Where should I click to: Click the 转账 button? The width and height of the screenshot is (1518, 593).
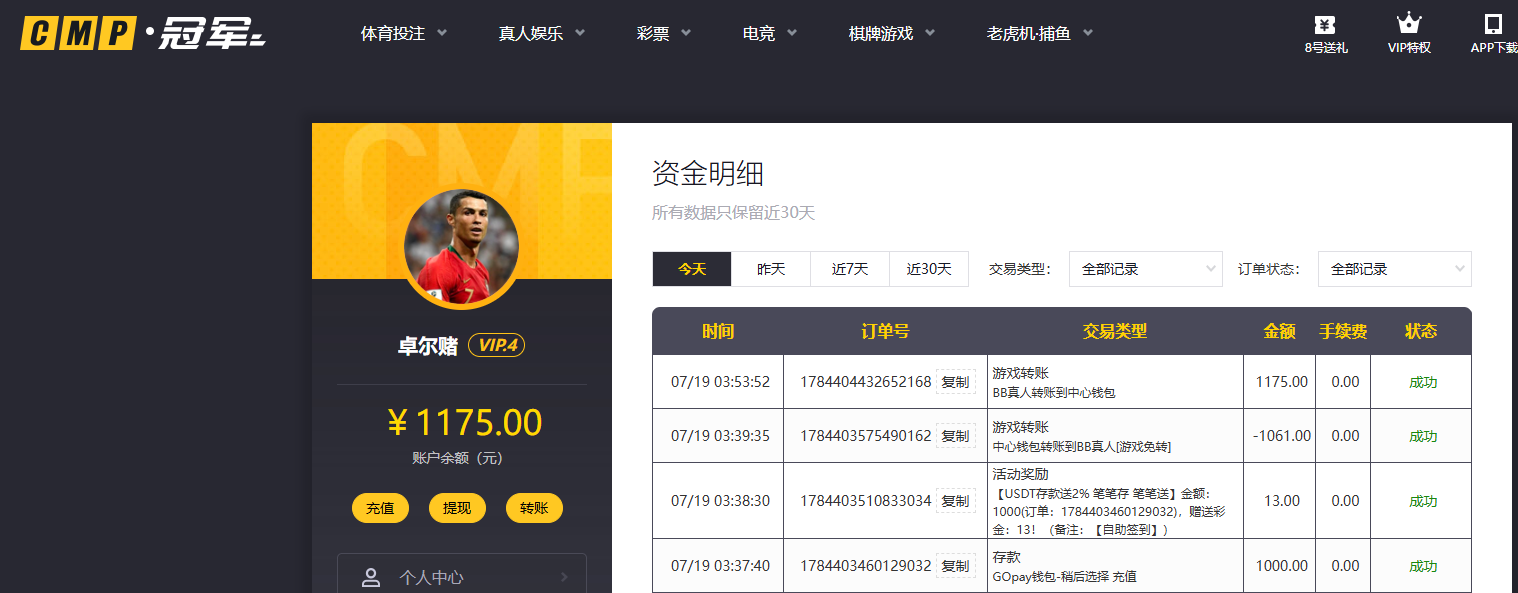(x=534, y=508)
